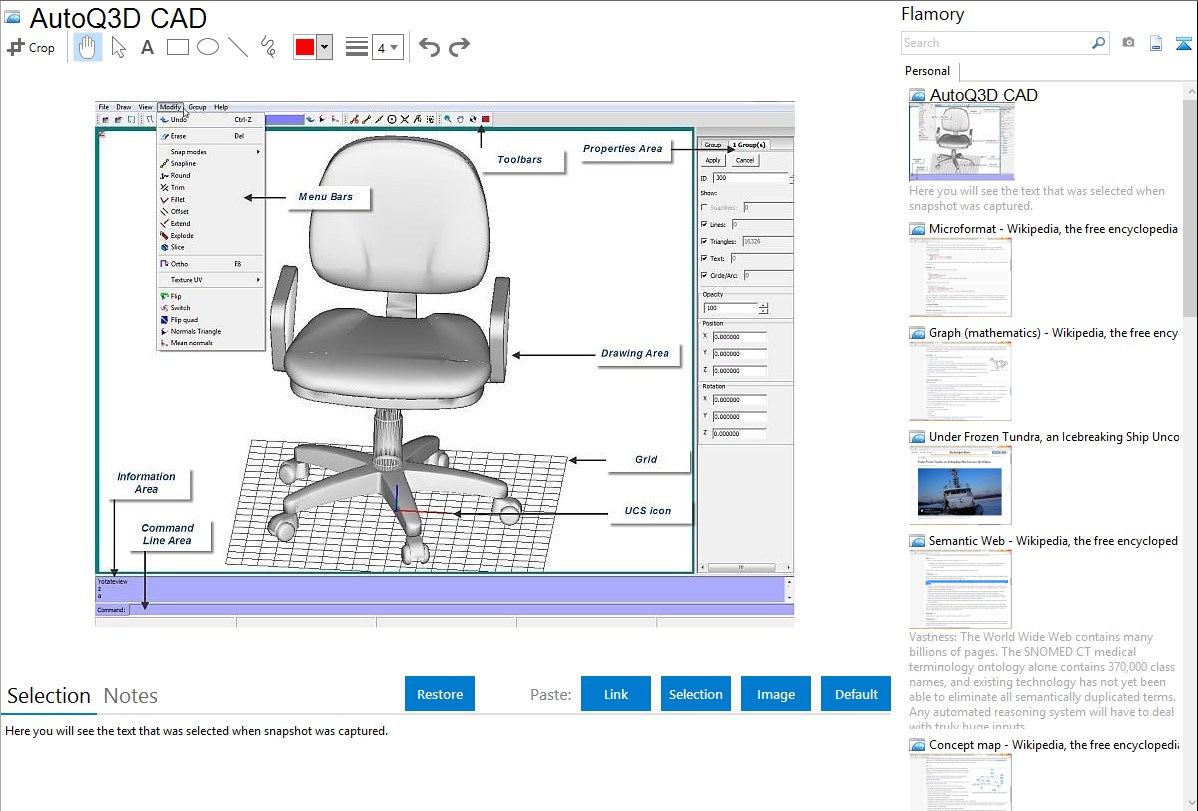Click the Default paste button
This screenshot has height=811, width=1198.
point(856,694)
